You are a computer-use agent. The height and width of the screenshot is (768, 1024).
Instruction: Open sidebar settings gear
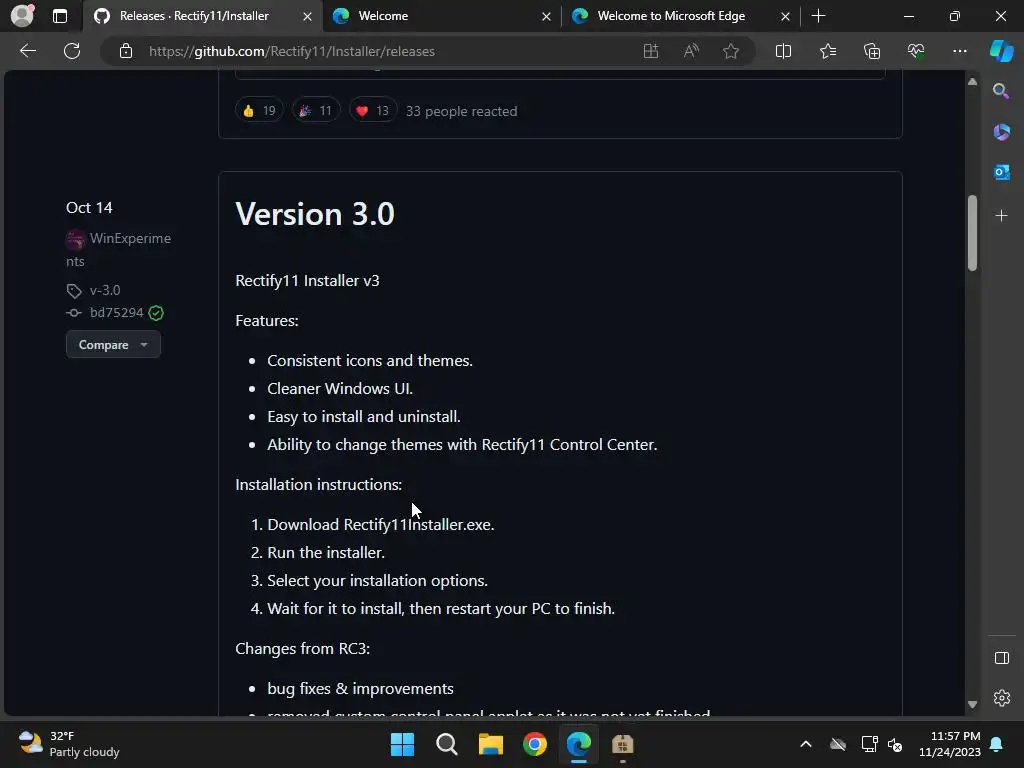point(1001,698)
